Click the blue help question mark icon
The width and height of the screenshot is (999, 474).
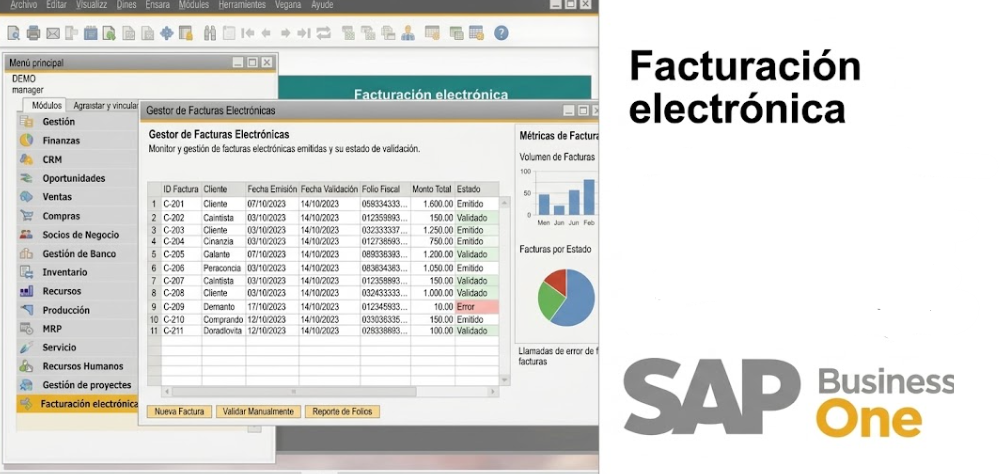(x=501, y=33)
